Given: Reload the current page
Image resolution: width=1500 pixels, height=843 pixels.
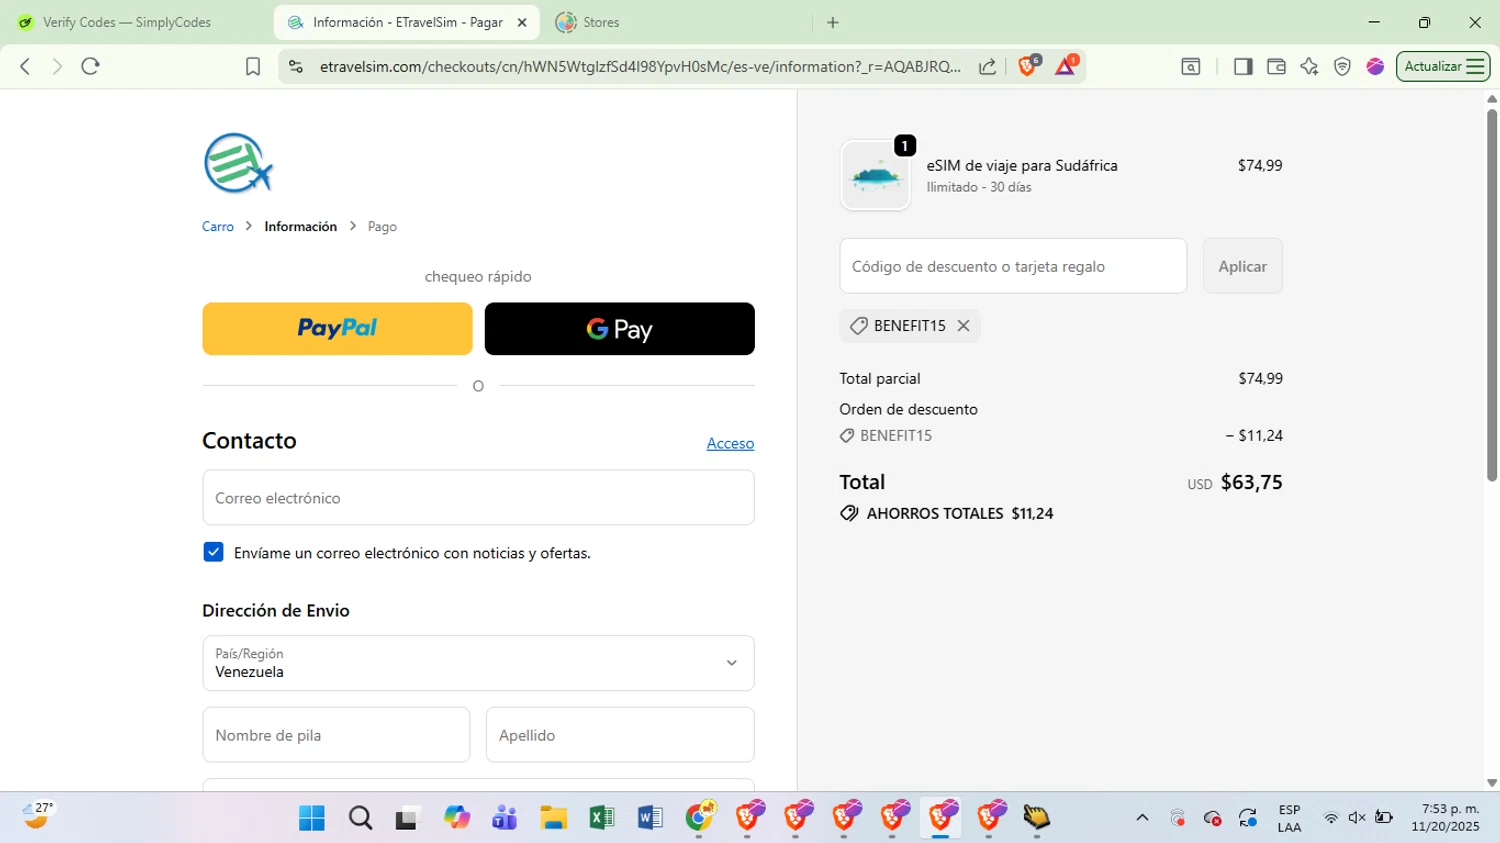Looking at the screenshot, I should pos(90,66).
